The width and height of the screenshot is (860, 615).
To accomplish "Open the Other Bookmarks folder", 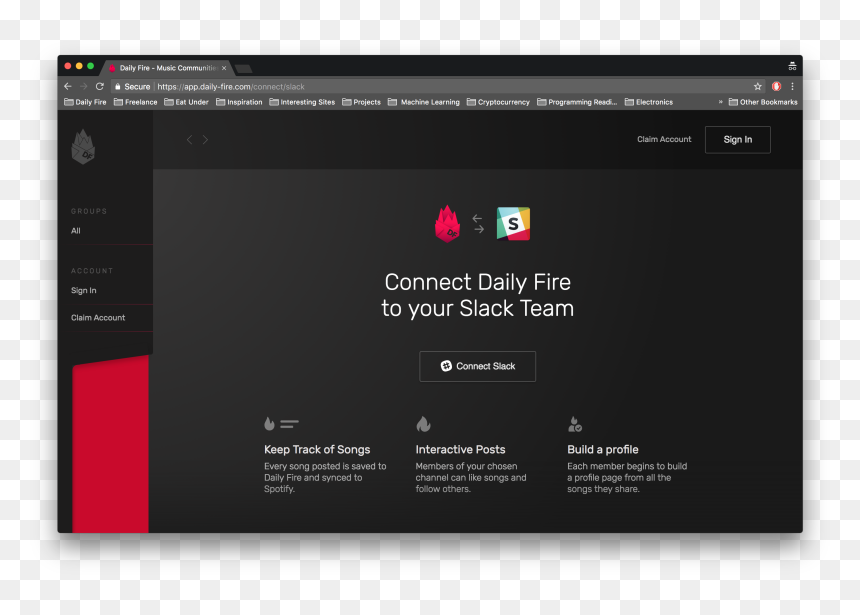I will click(763, 102).
